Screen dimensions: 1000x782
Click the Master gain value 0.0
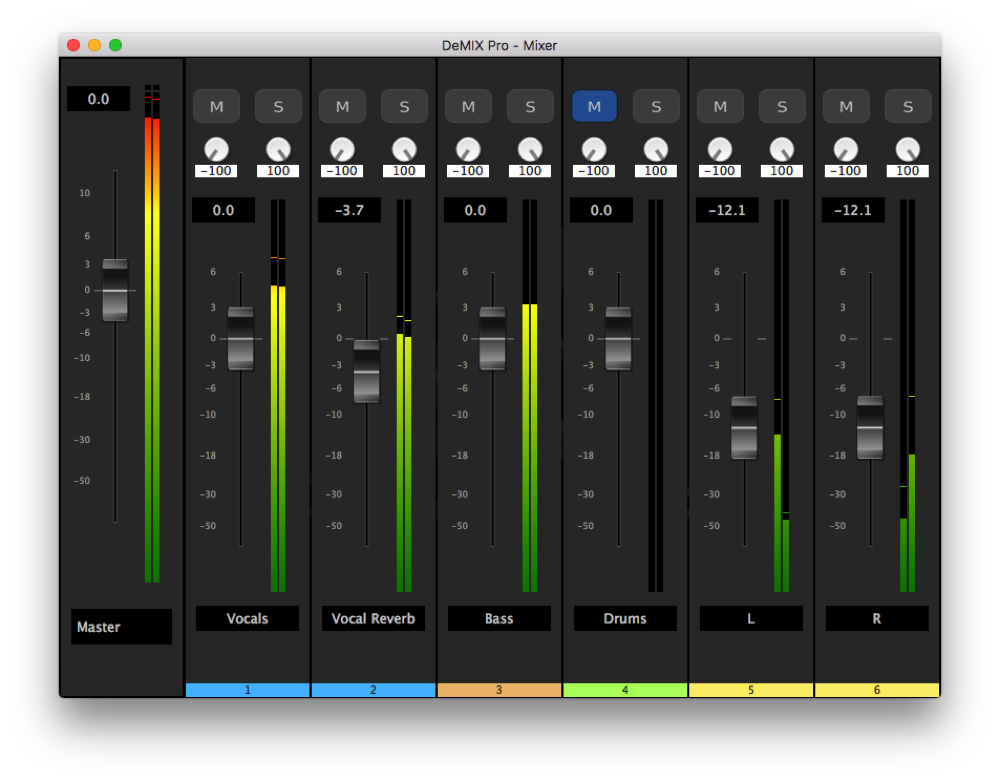(98, 99)
